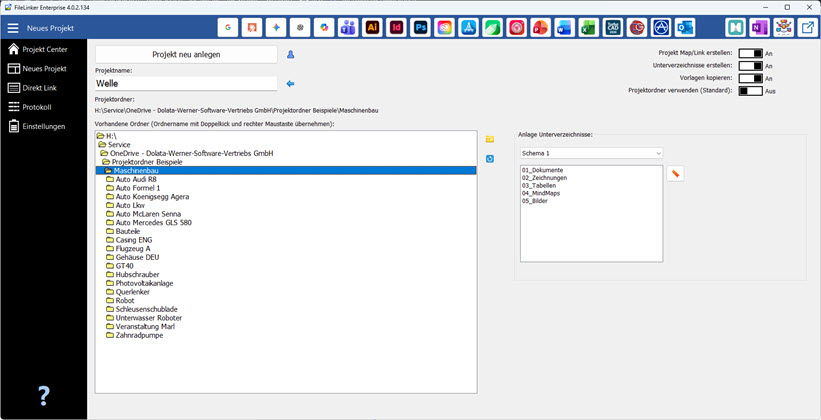Go to Projekt Center in sidebar
This screenshot has height=420, width=821.
coord(43,49)
